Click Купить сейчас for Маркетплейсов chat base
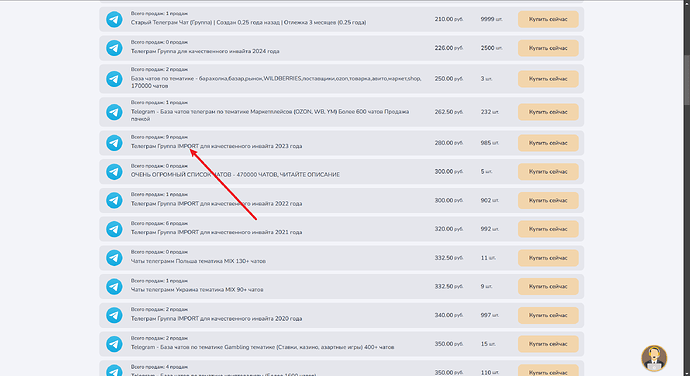 tap(548, 112)
